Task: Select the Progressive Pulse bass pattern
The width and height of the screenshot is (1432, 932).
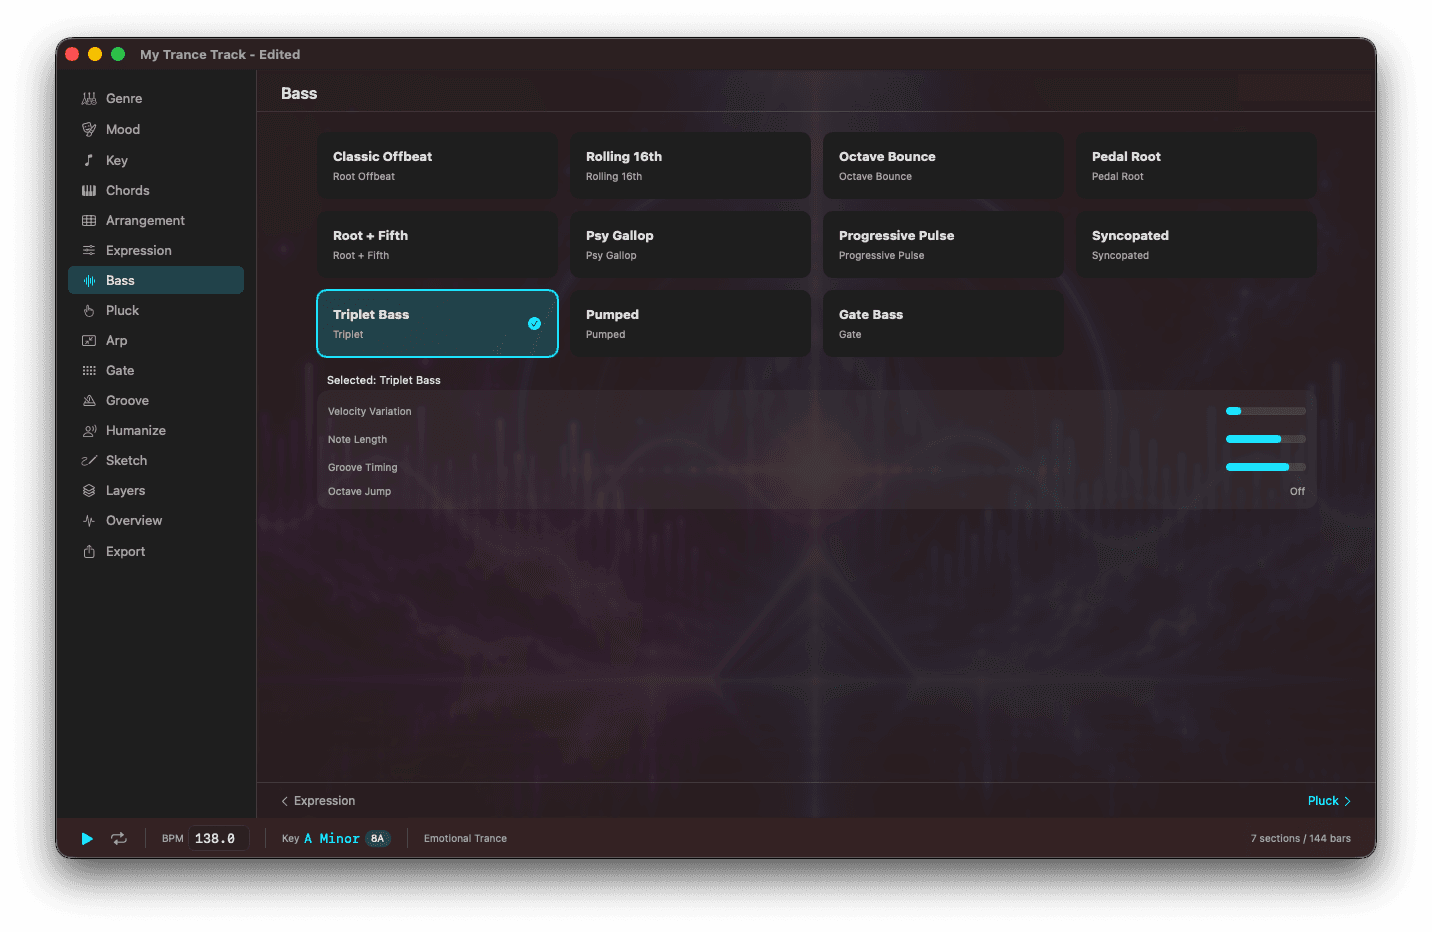Action: coord(943,244)
